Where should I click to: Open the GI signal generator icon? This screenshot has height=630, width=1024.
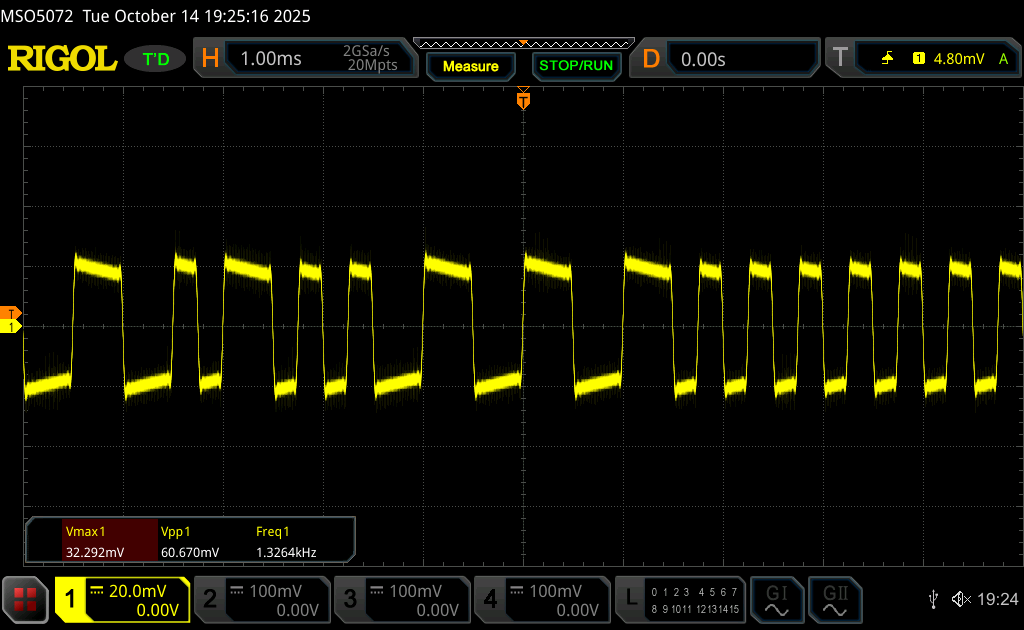[776, 598]
